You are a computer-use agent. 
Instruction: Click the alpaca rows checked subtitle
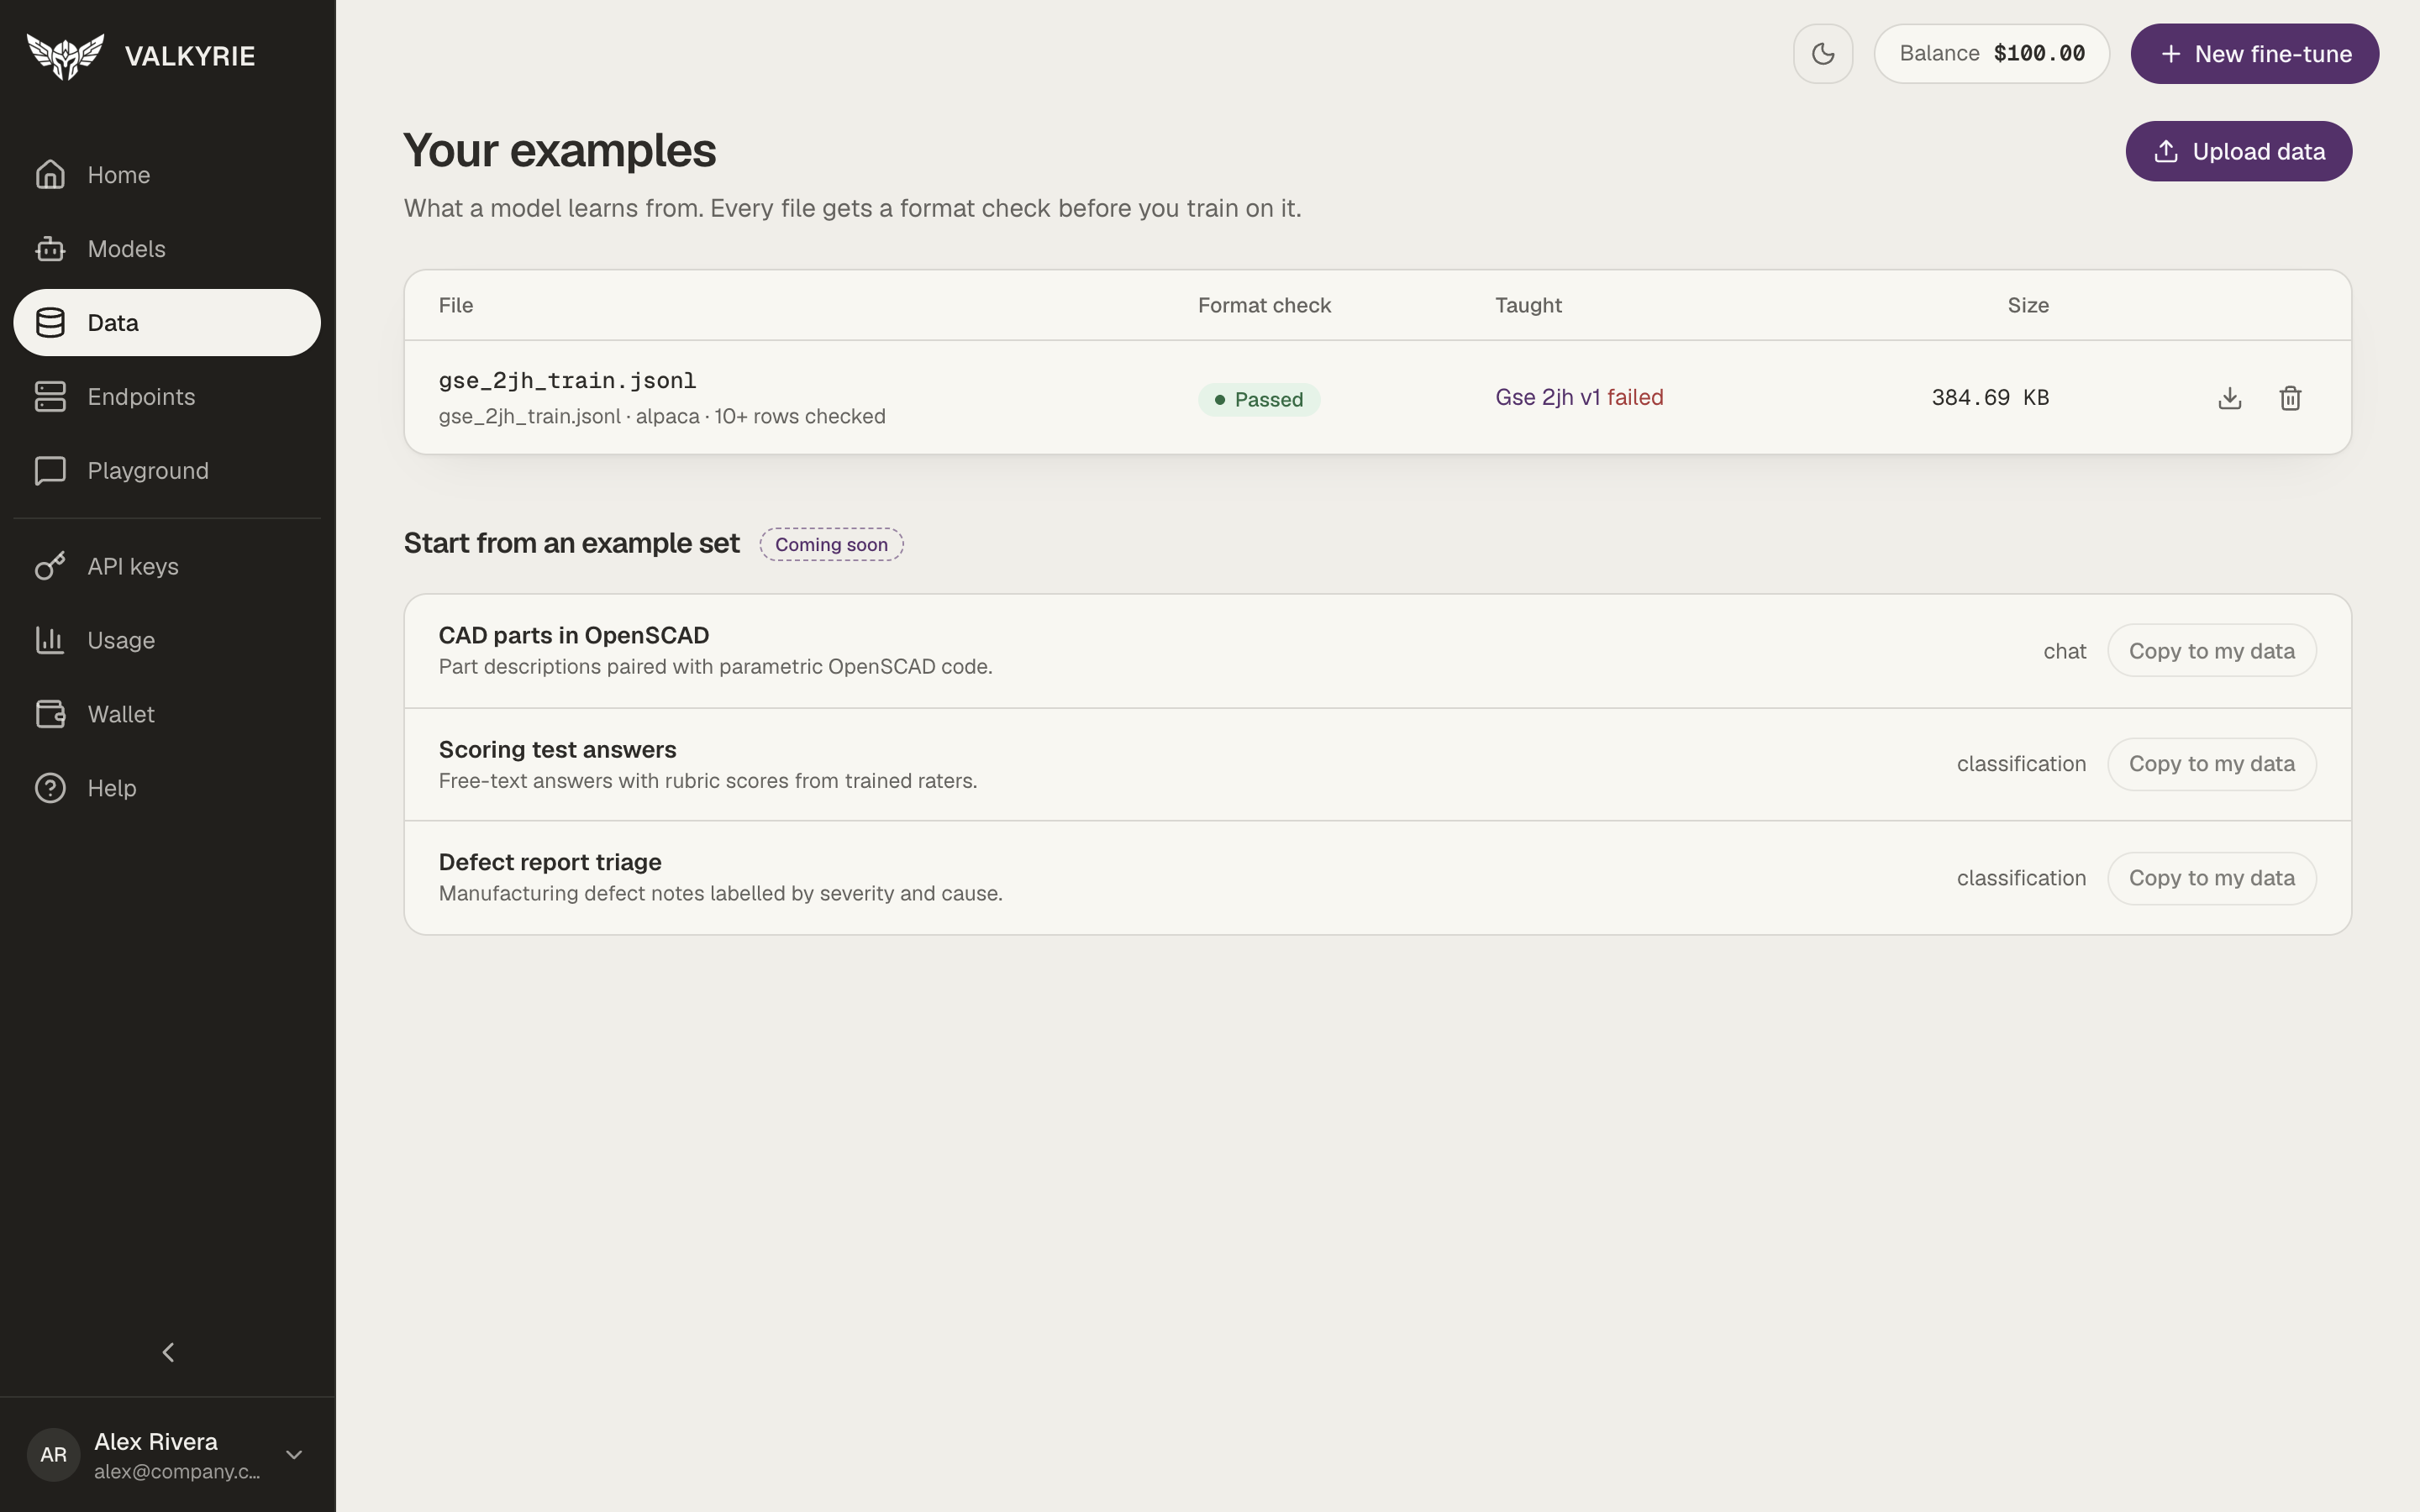coord(662,417)
